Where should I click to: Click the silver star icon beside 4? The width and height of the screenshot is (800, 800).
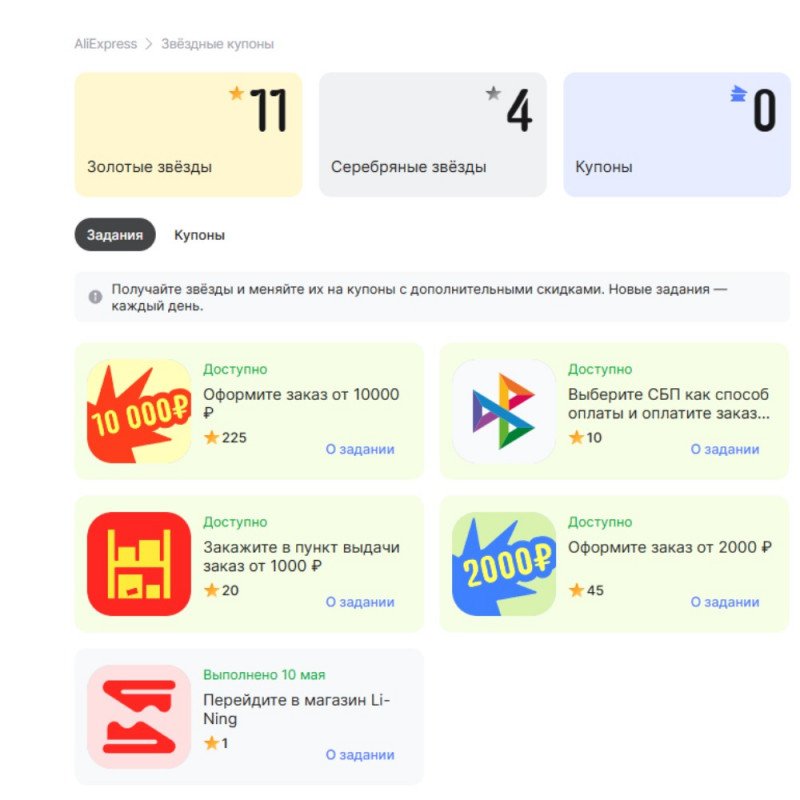coord(493,93)
